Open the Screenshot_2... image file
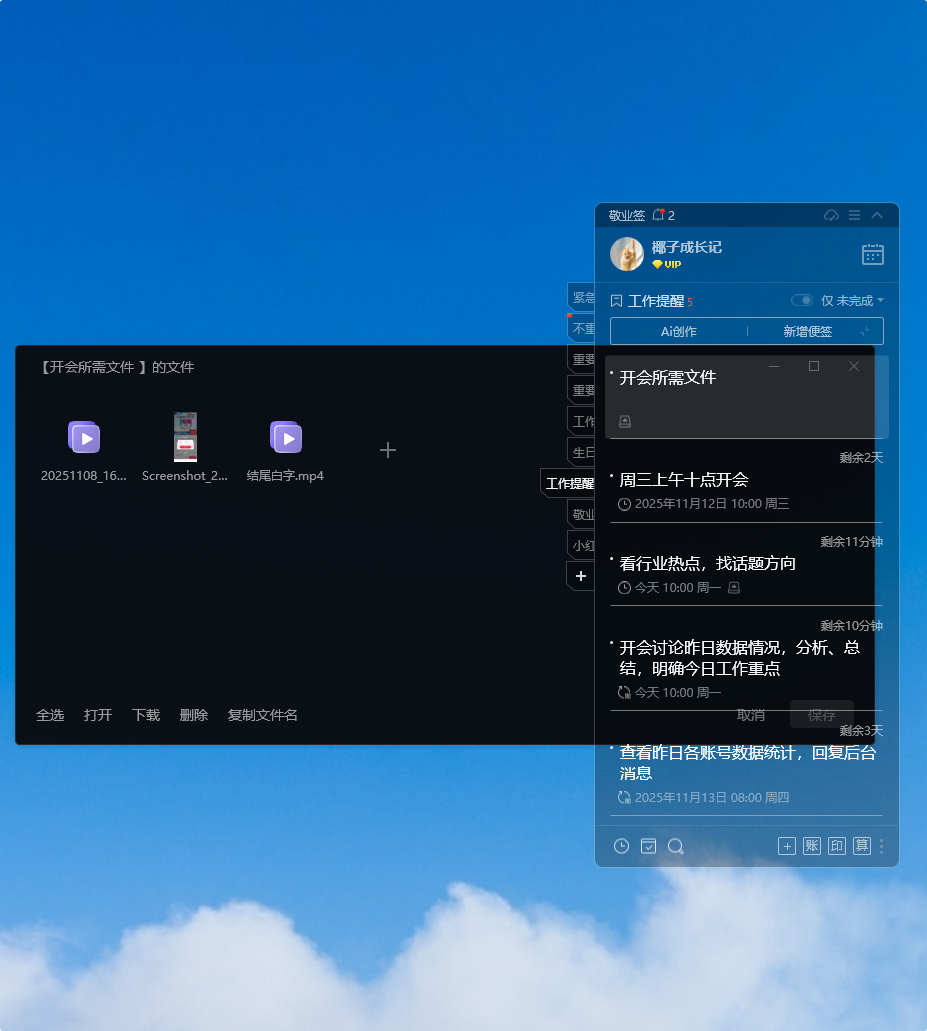Screen dimensions: 927x1031 (185, 448)
